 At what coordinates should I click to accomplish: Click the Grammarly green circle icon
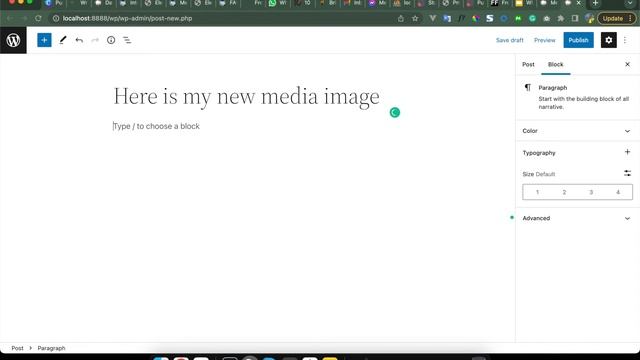coord(395,113)
